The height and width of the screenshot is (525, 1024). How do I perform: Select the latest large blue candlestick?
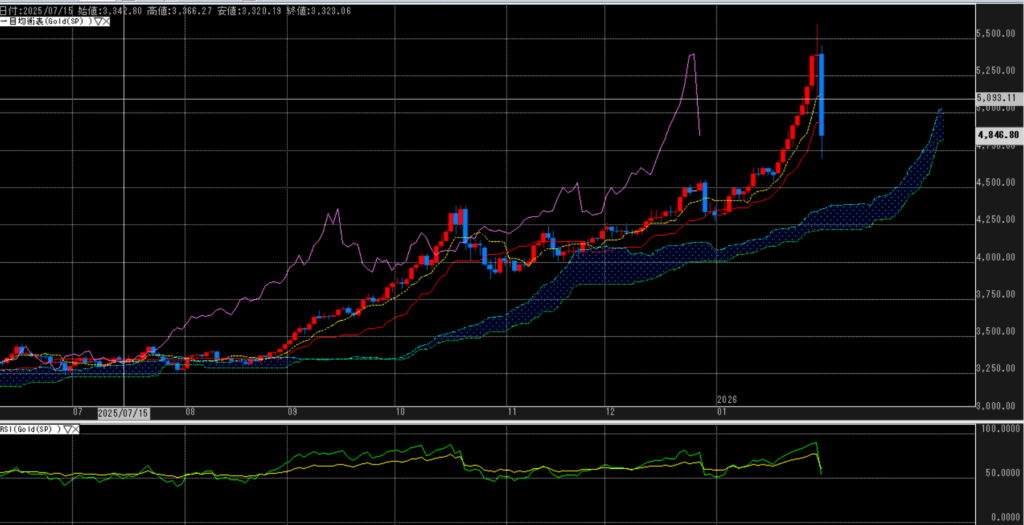click(x=821, y=95)
